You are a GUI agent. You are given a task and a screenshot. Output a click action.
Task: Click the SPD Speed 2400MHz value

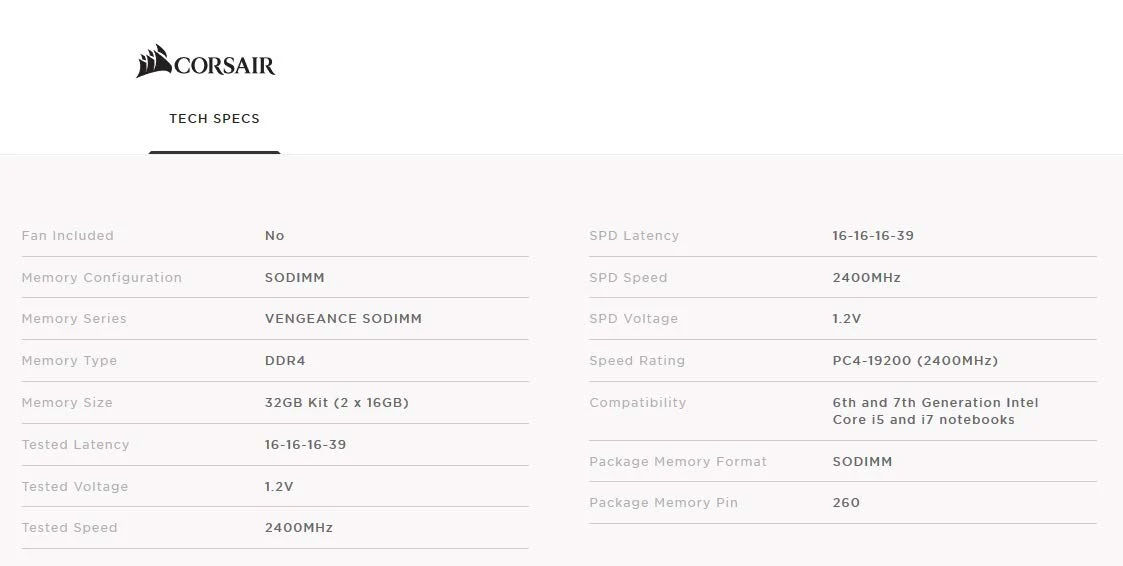(867, 277)
